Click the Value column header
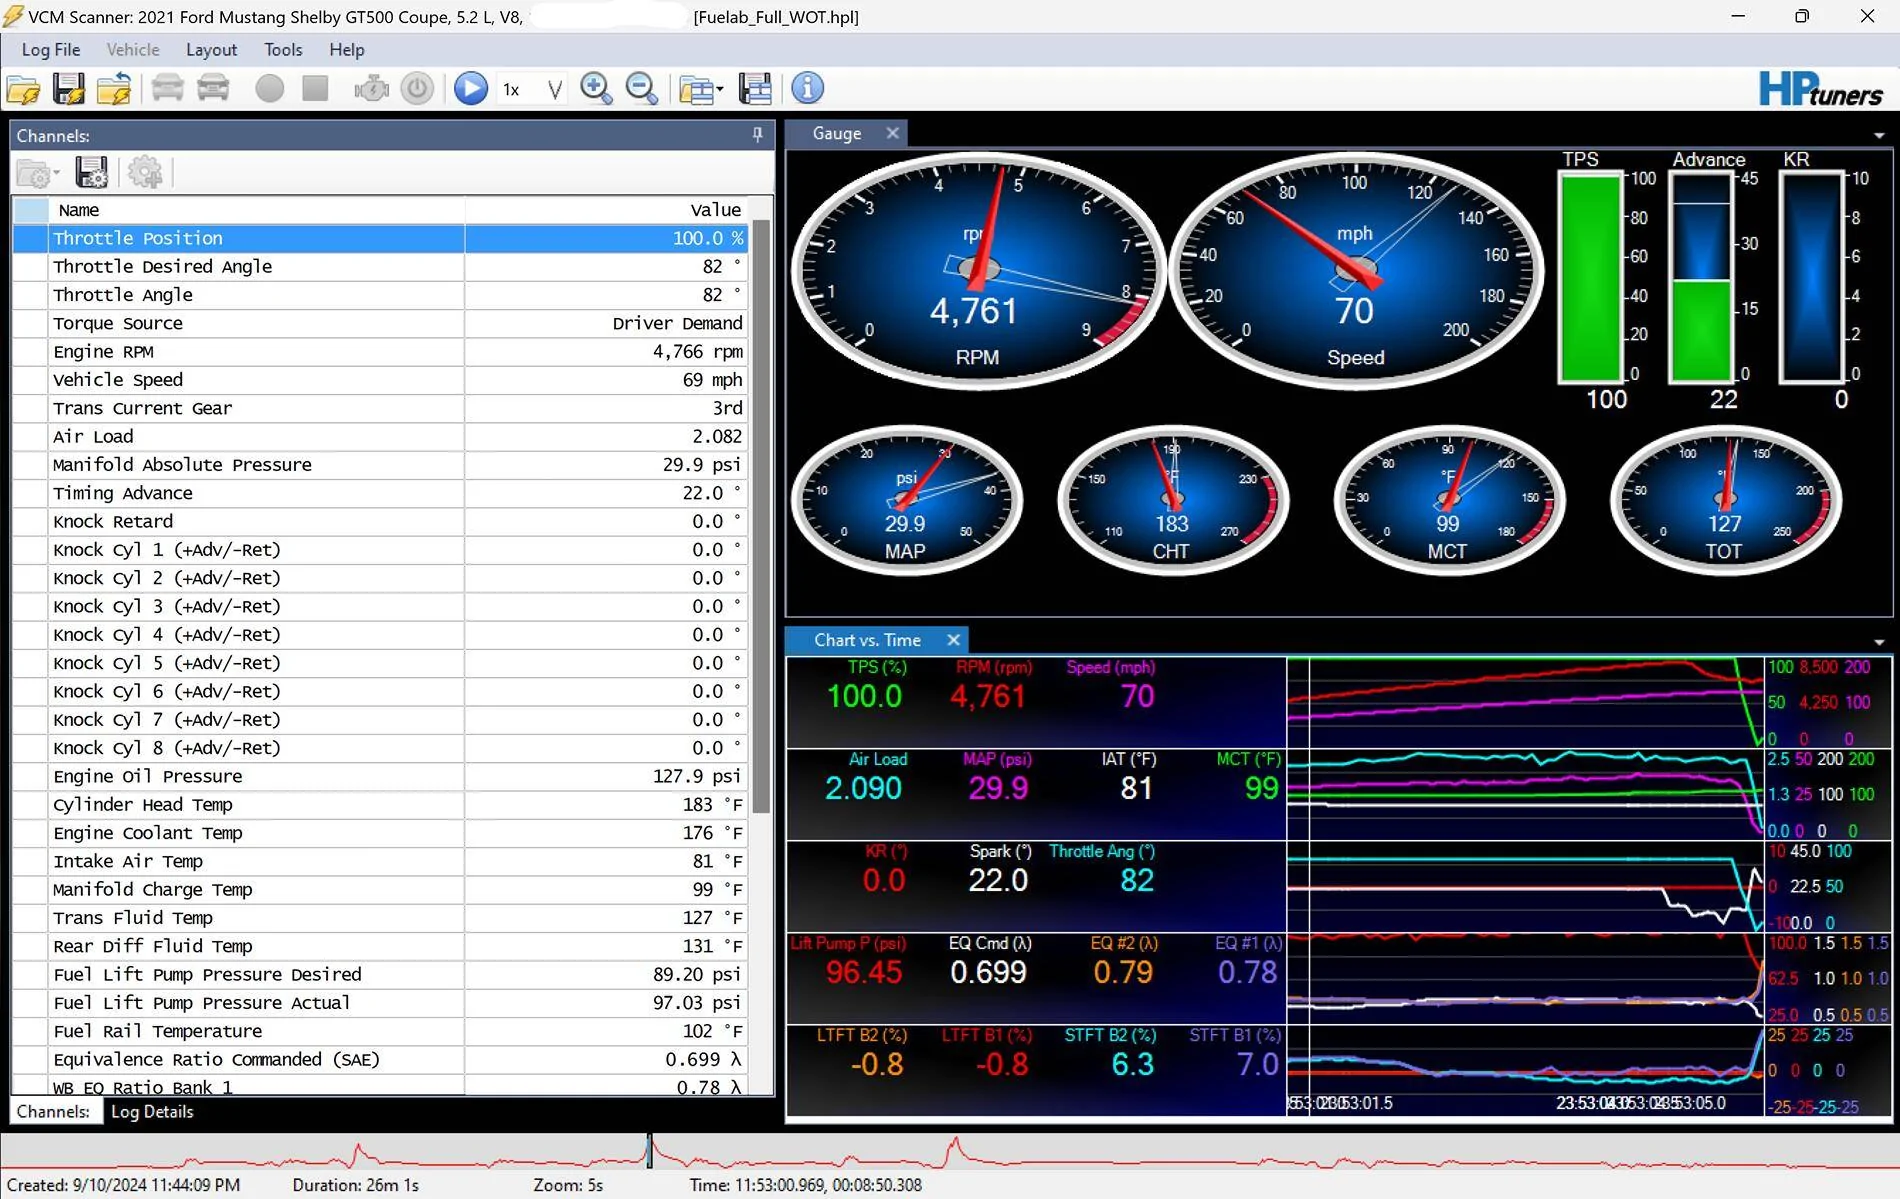The width and height of the screenshot is (1900, 1199). click(608, 210)
